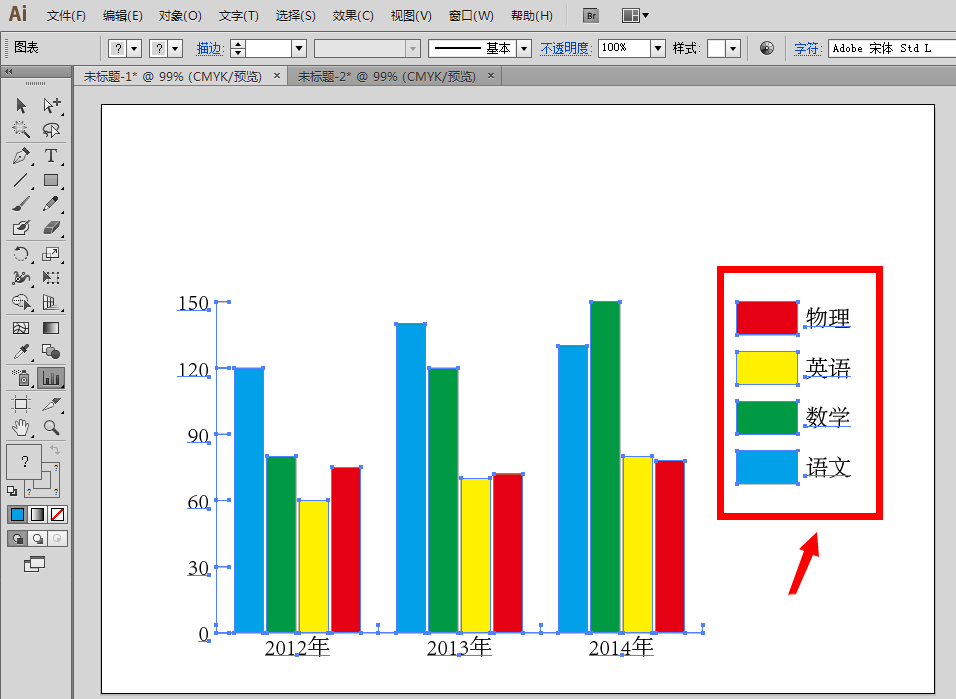Select the Blob Brush tool
Screen dimensions: 956x699
click(x=21, y=228)
